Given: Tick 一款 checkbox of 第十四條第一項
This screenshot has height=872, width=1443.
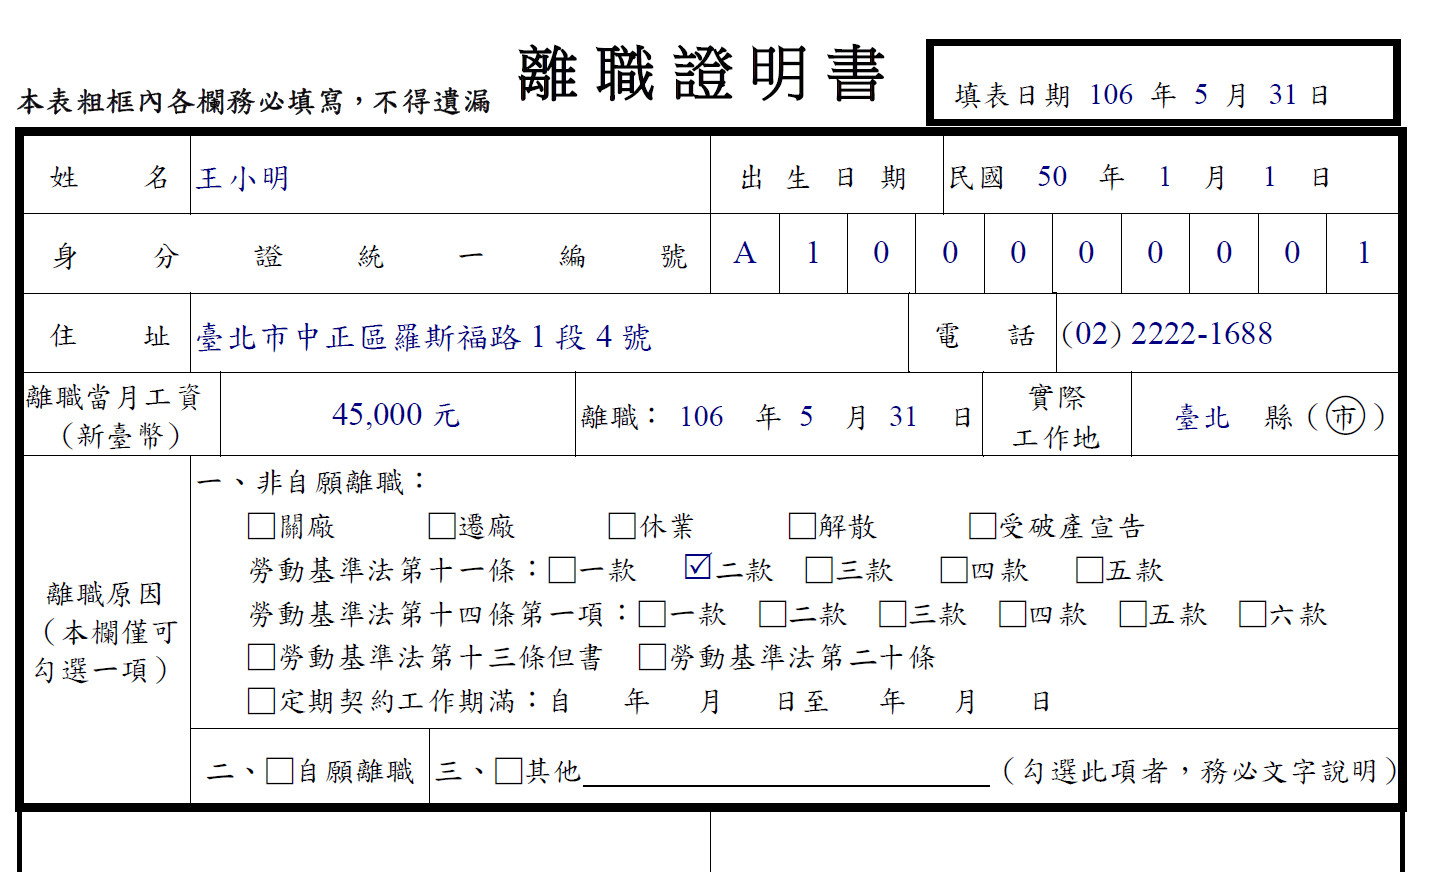Looking at the screenshot, I should tap(652, 614).
